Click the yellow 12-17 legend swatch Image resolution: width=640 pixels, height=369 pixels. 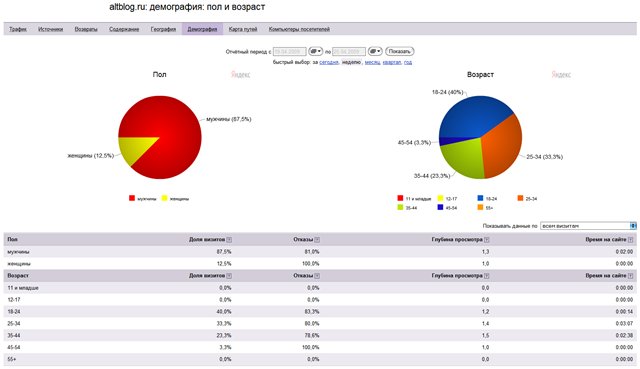440,198
